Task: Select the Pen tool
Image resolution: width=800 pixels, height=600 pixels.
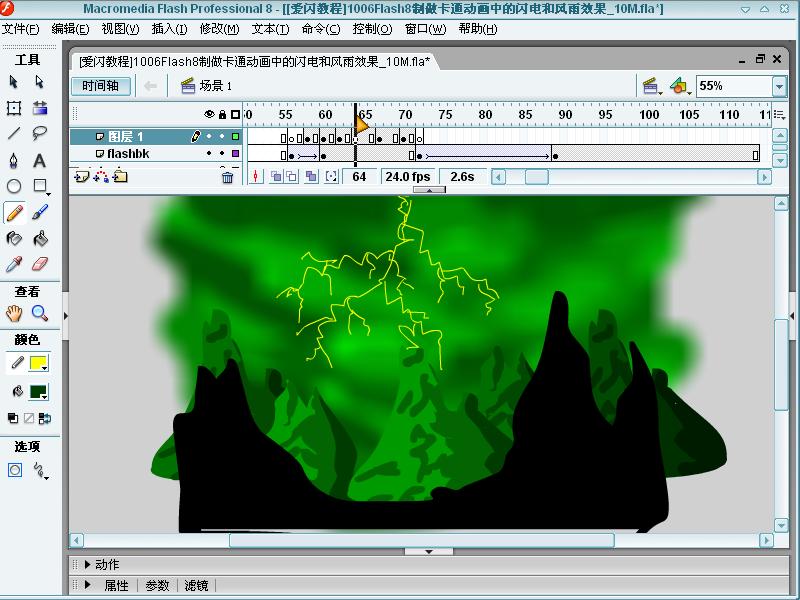Action: tap(14, 161)
